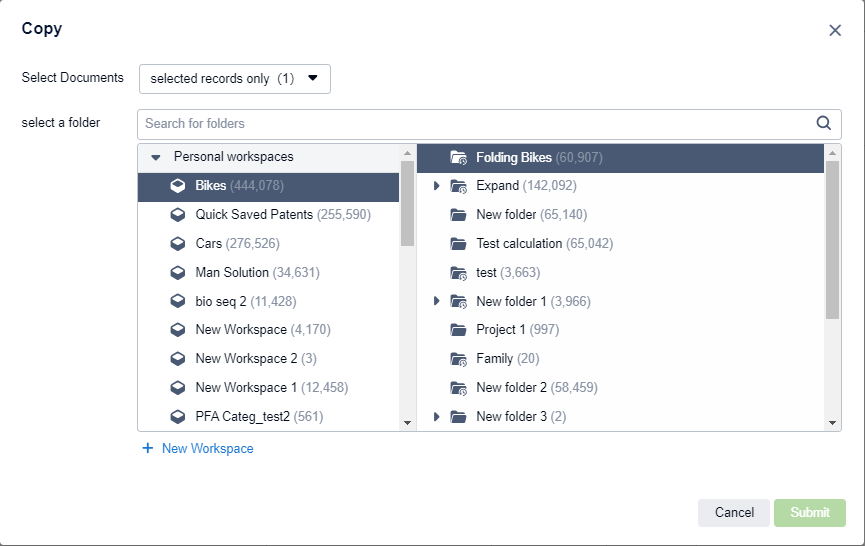
Task: Click the Test calculation folder icon
Action: pyautogui.click(x=459, y=244)
